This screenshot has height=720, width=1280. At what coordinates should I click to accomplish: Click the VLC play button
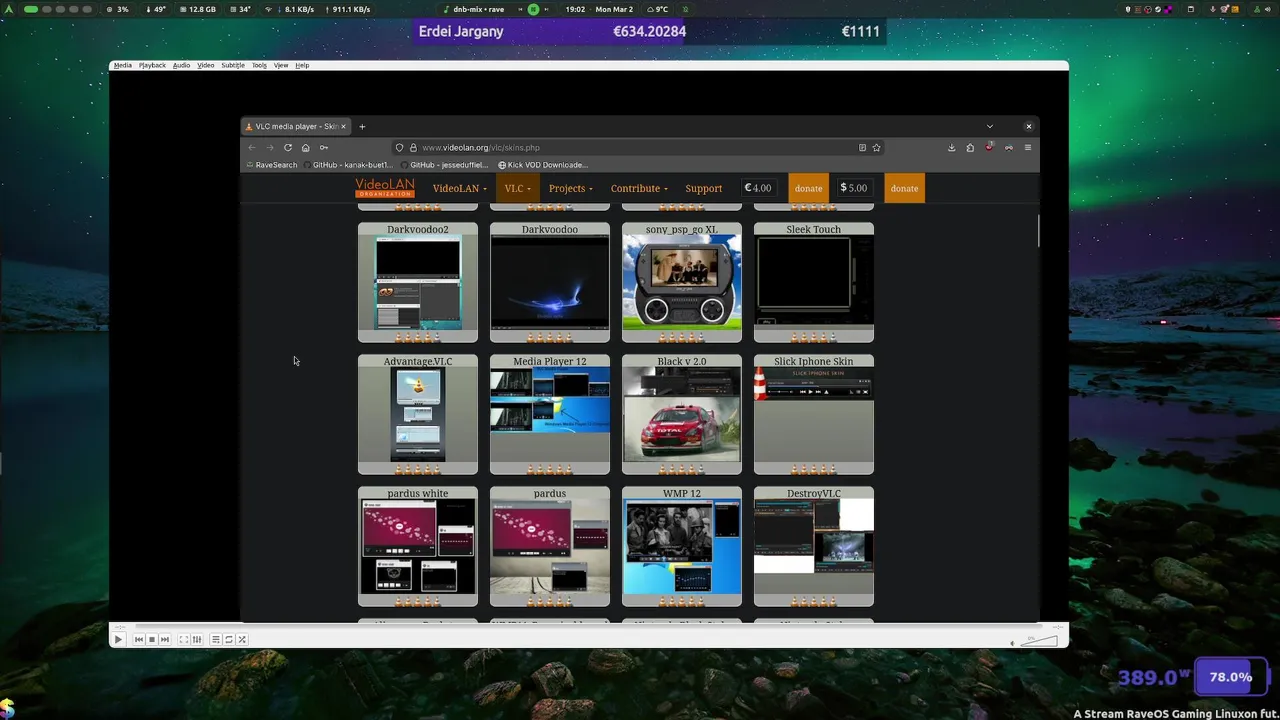coord(118,639)
